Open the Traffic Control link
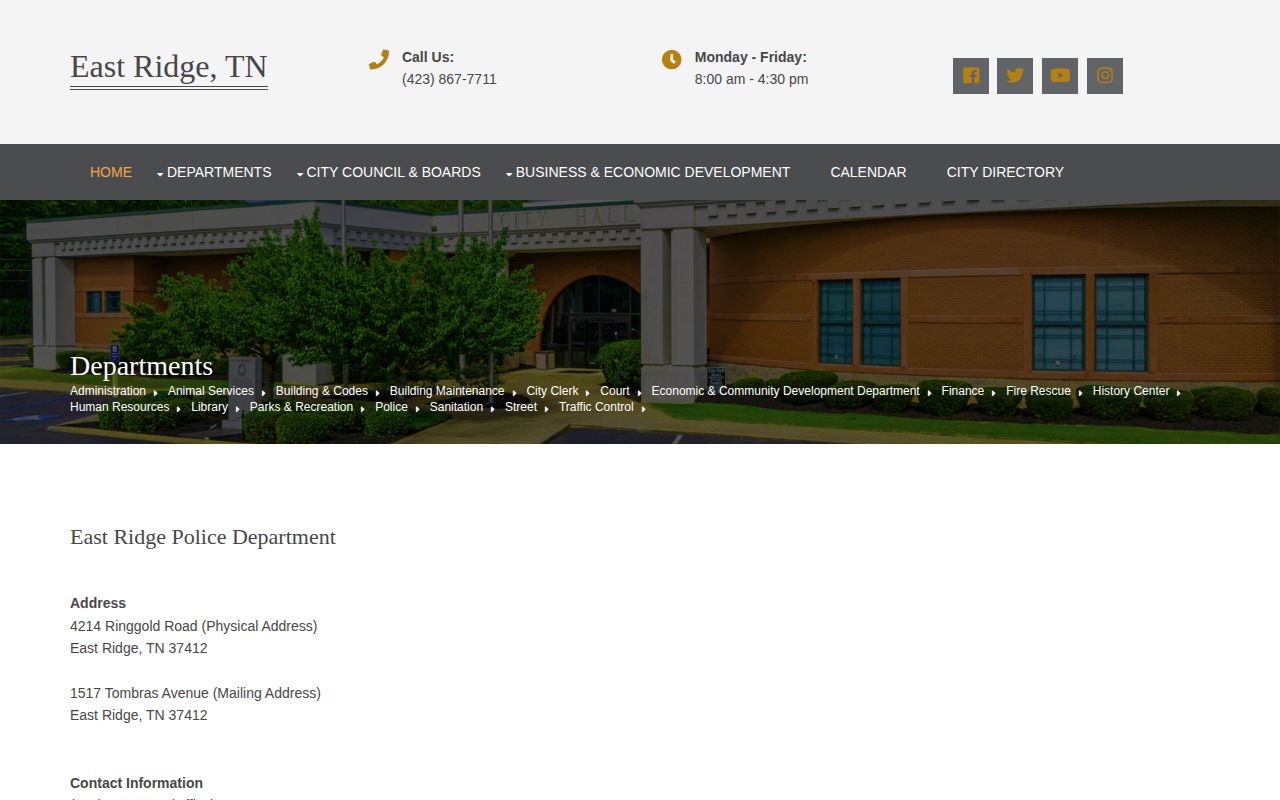The image size is (1280, 800). (596, 407)
